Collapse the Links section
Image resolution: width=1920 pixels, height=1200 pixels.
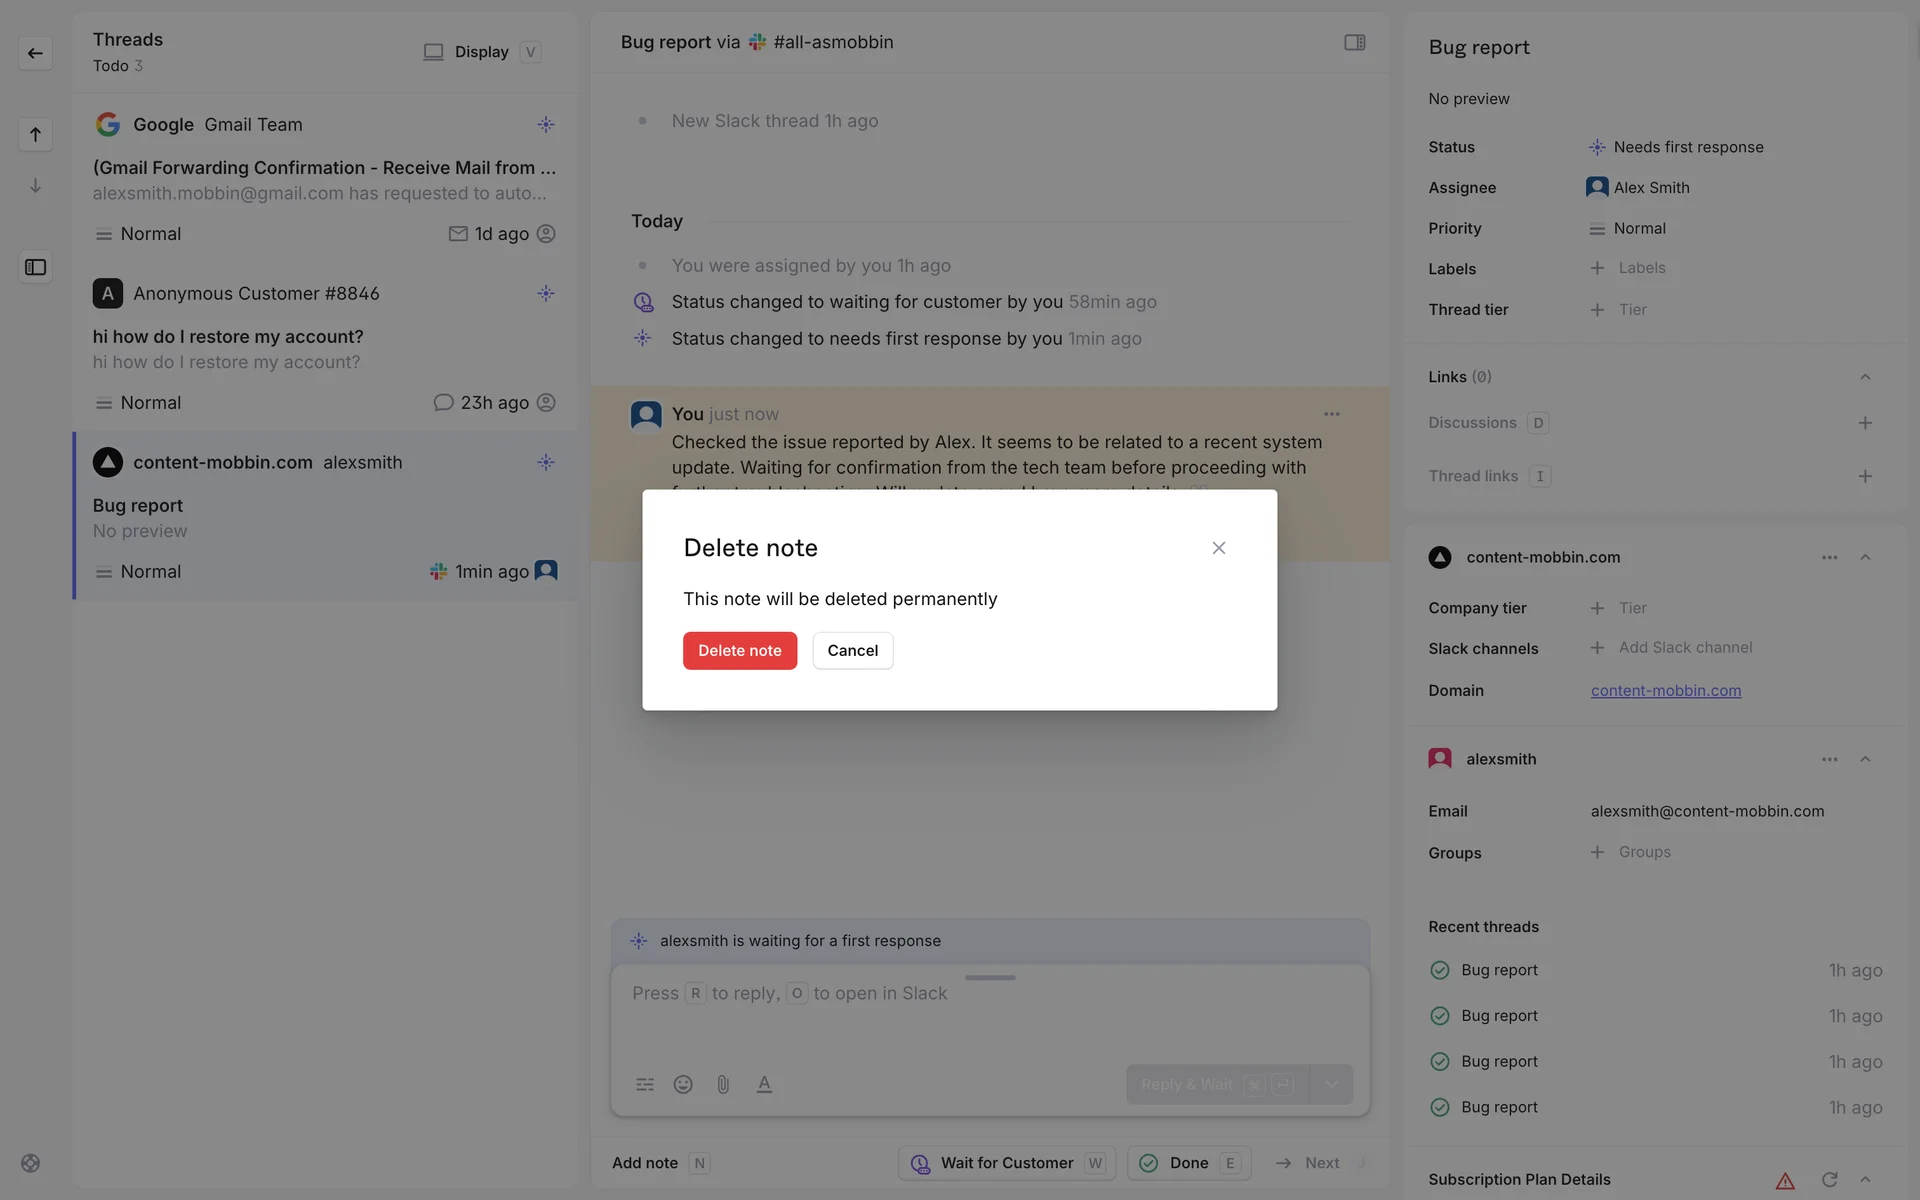click(x=1864, y=377)
